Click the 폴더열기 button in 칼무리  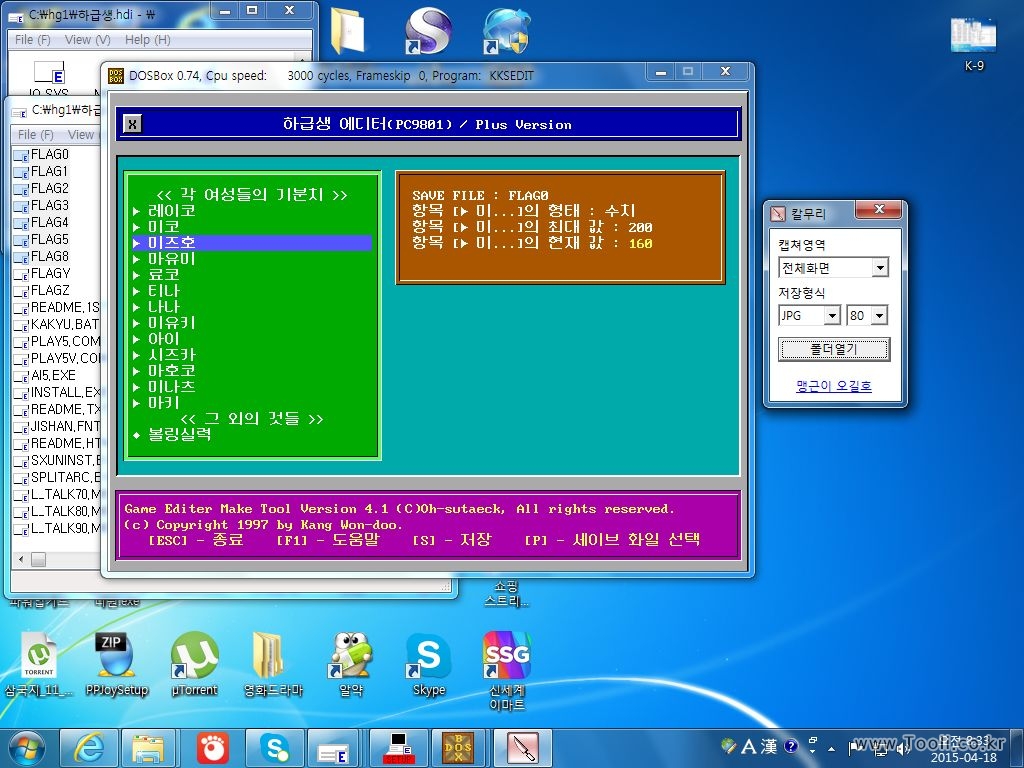[833, 349]
